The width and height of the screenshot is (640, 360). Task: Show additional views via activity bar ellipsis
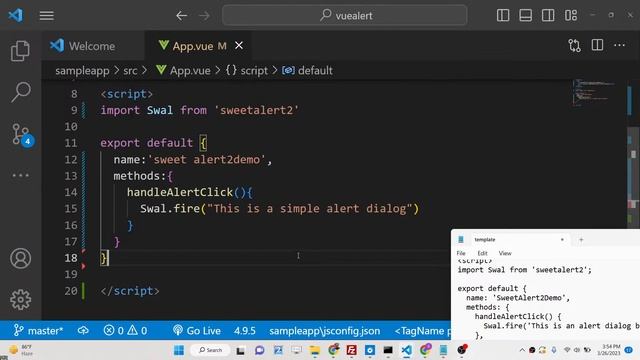tap(20, 176)
